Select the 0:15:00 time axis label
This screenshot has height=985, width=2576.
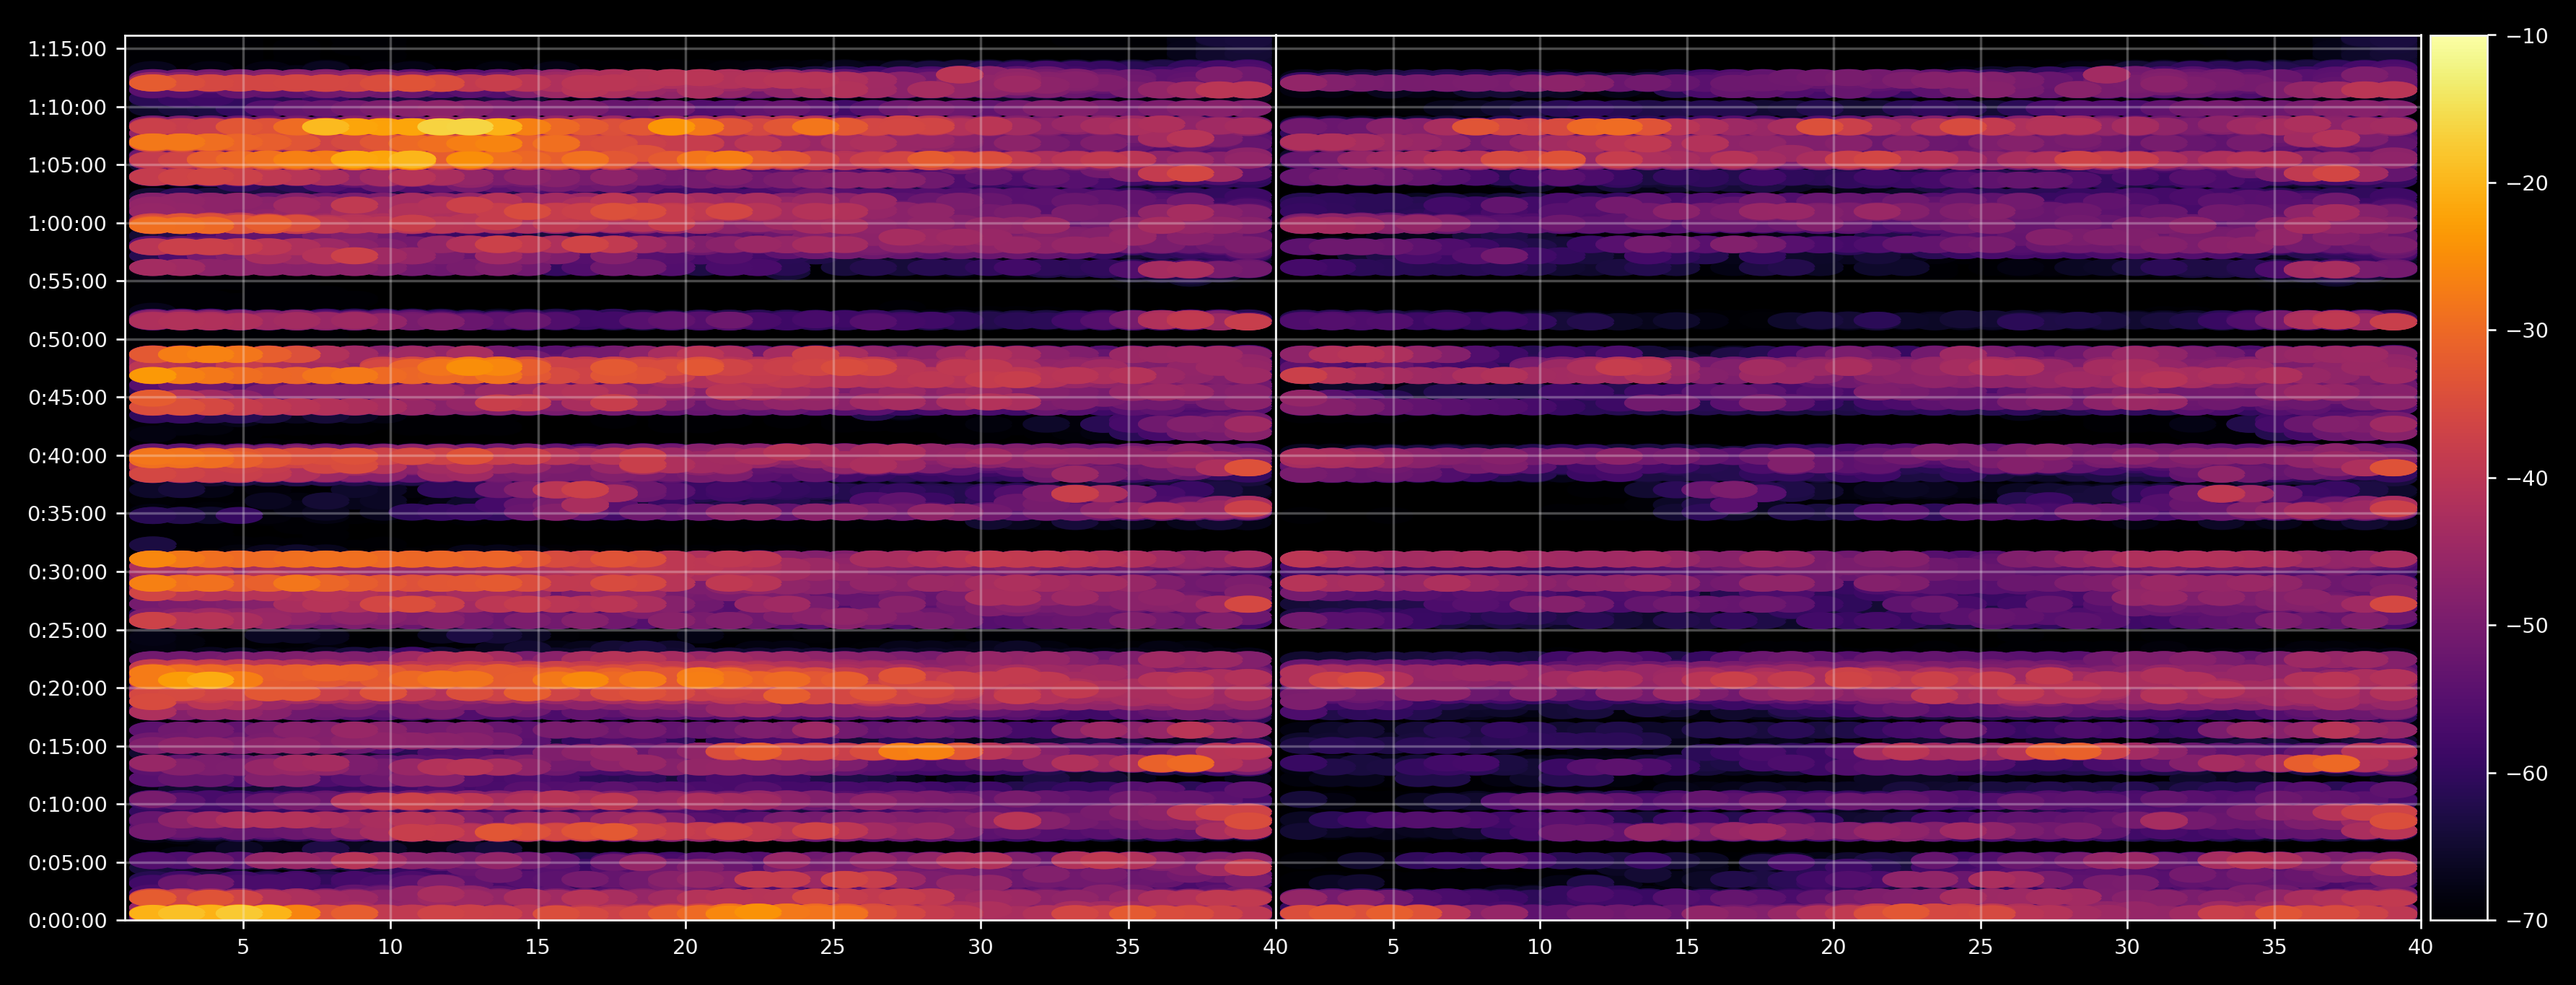click(x=67, y=746)
